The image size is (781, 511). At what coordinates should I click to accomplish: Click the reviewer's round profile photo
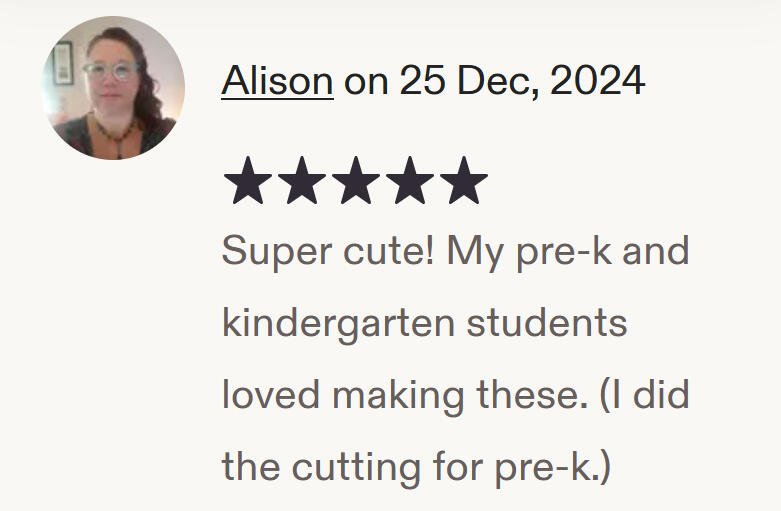113,88
